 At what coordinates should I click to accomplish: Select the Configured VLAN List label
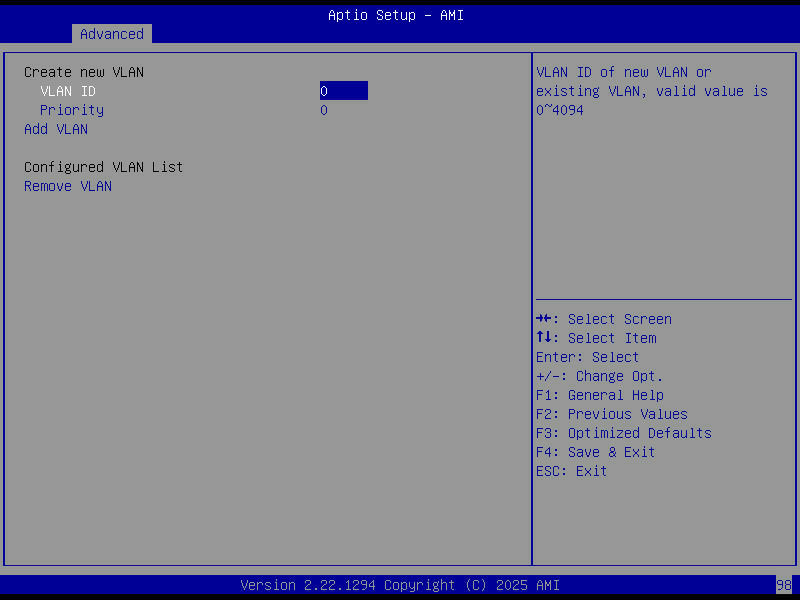(x=103, y=166)
